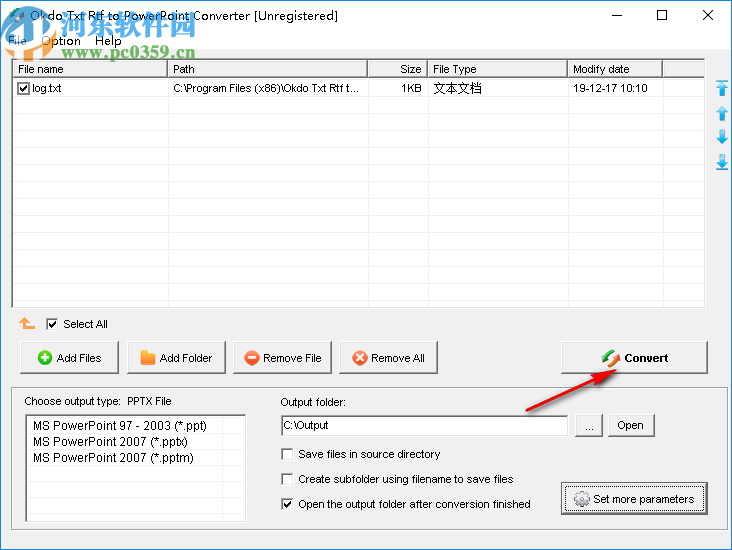Enable Create subfolder using filename option

point(287,479)
